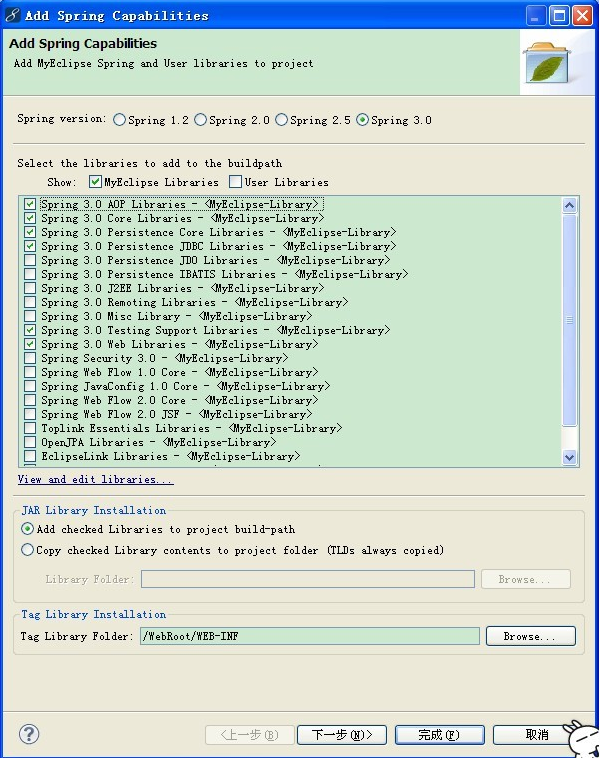Close the Add Spring Capabilities dialog
600x758 pixels.
point(583,16)
